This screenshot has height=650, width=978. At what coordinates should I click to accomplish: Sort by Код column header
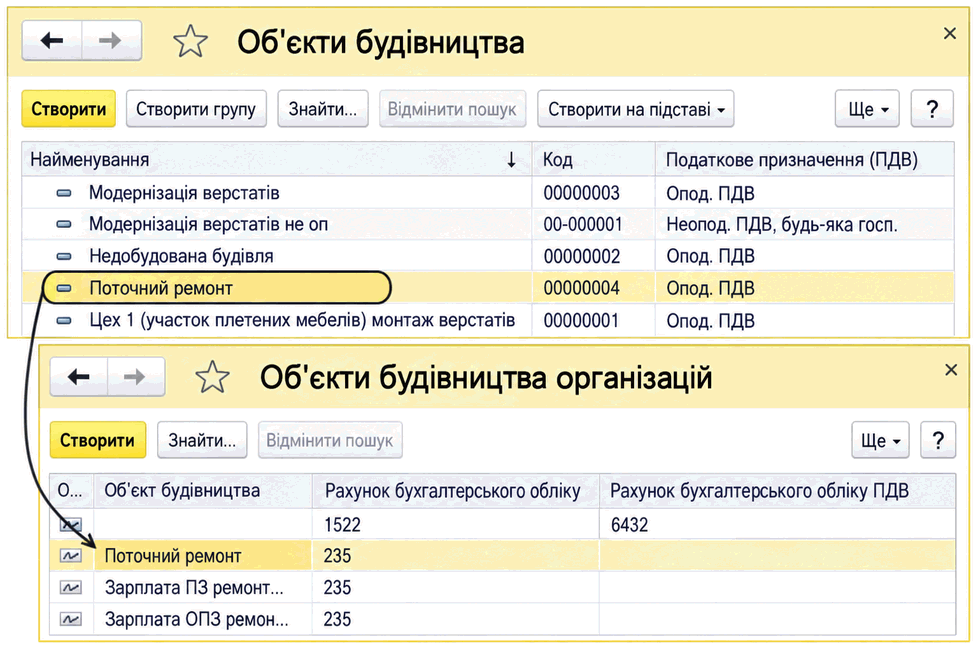click(x=593, y=160)
